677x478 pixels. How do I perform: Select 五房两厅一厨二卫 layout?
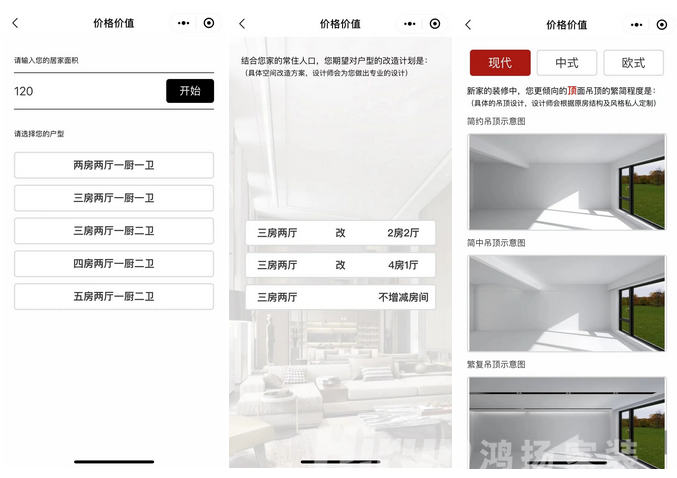click(x=114, y=296)
